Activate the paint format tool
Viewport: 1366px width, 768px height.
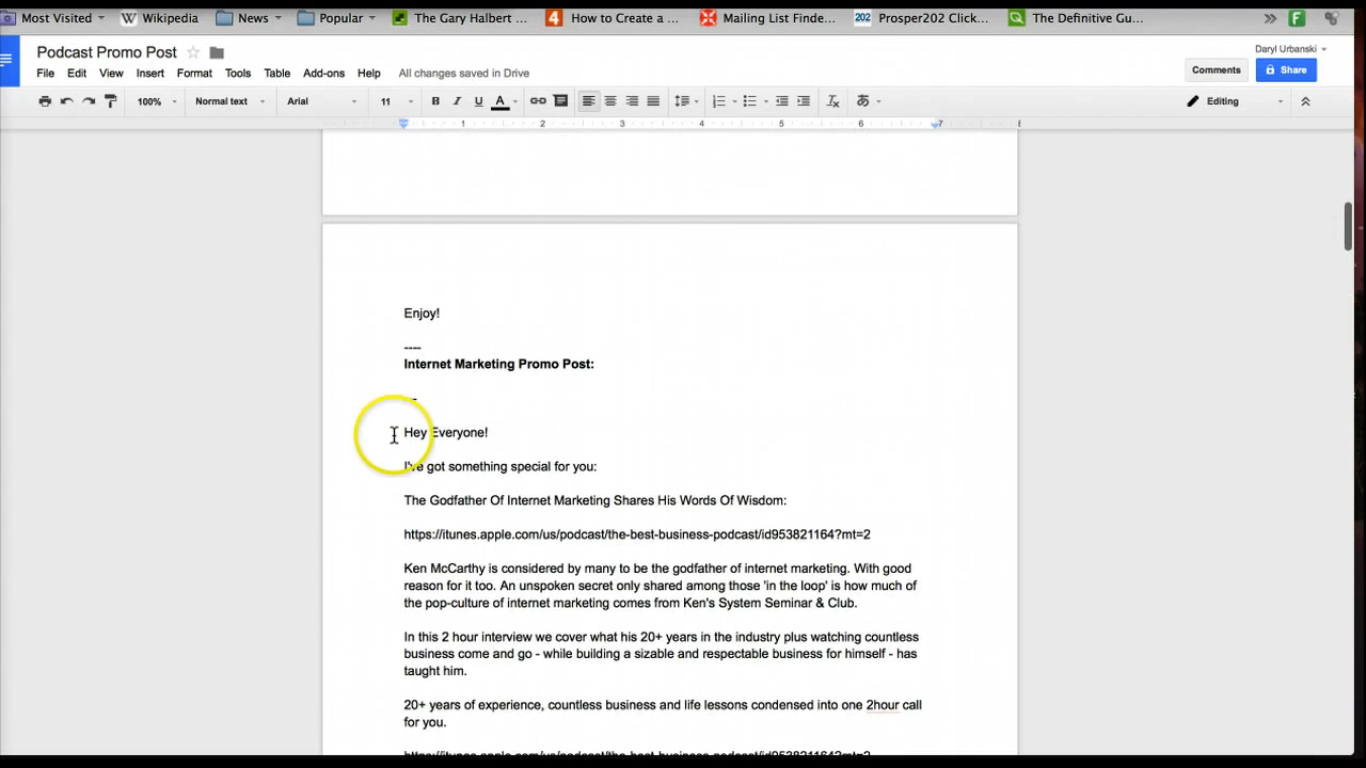point(111,101)
